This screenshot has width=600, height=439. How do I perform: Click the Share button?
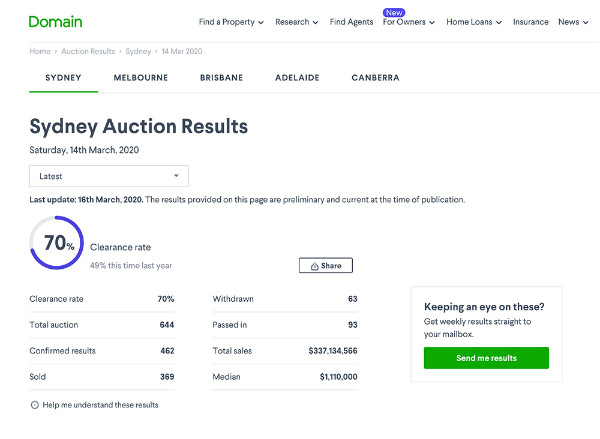point(326,266)
